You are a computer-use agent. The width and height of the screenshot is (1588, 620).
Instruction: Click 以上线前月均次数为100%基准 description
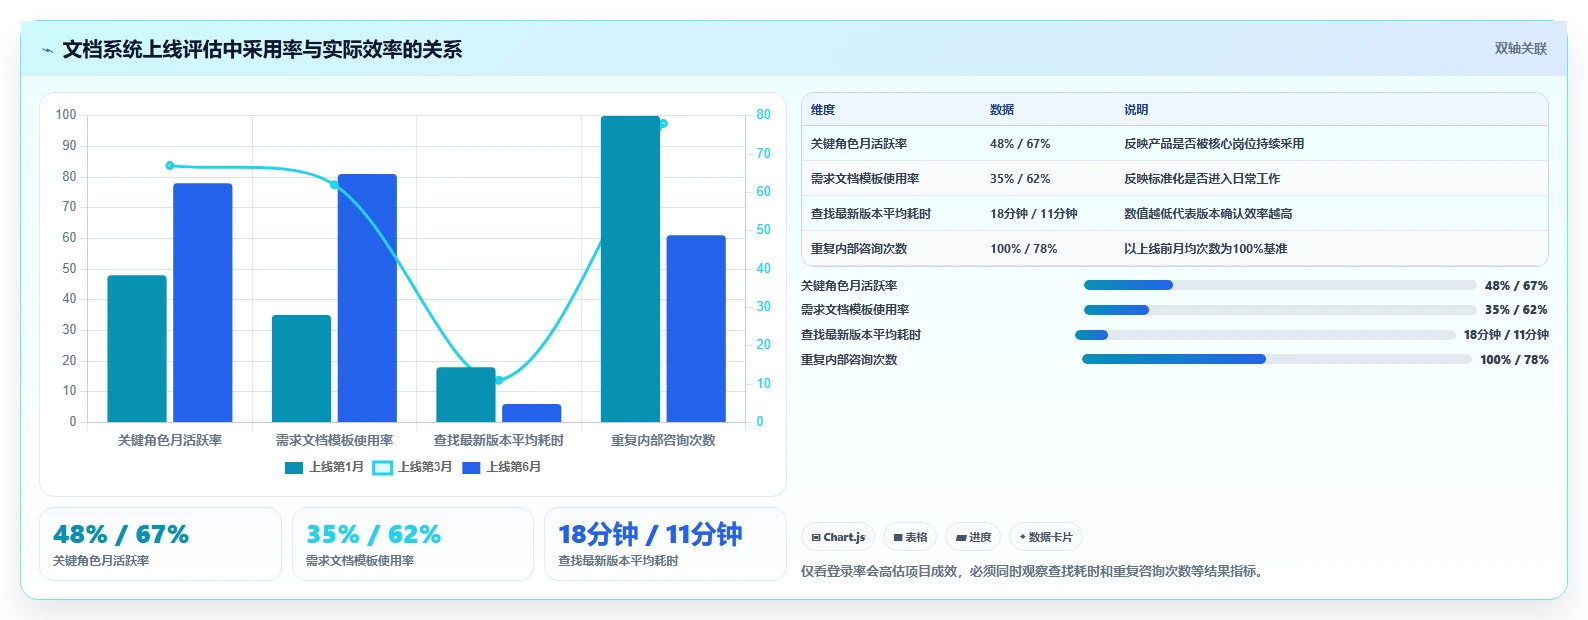point(1206,249)
